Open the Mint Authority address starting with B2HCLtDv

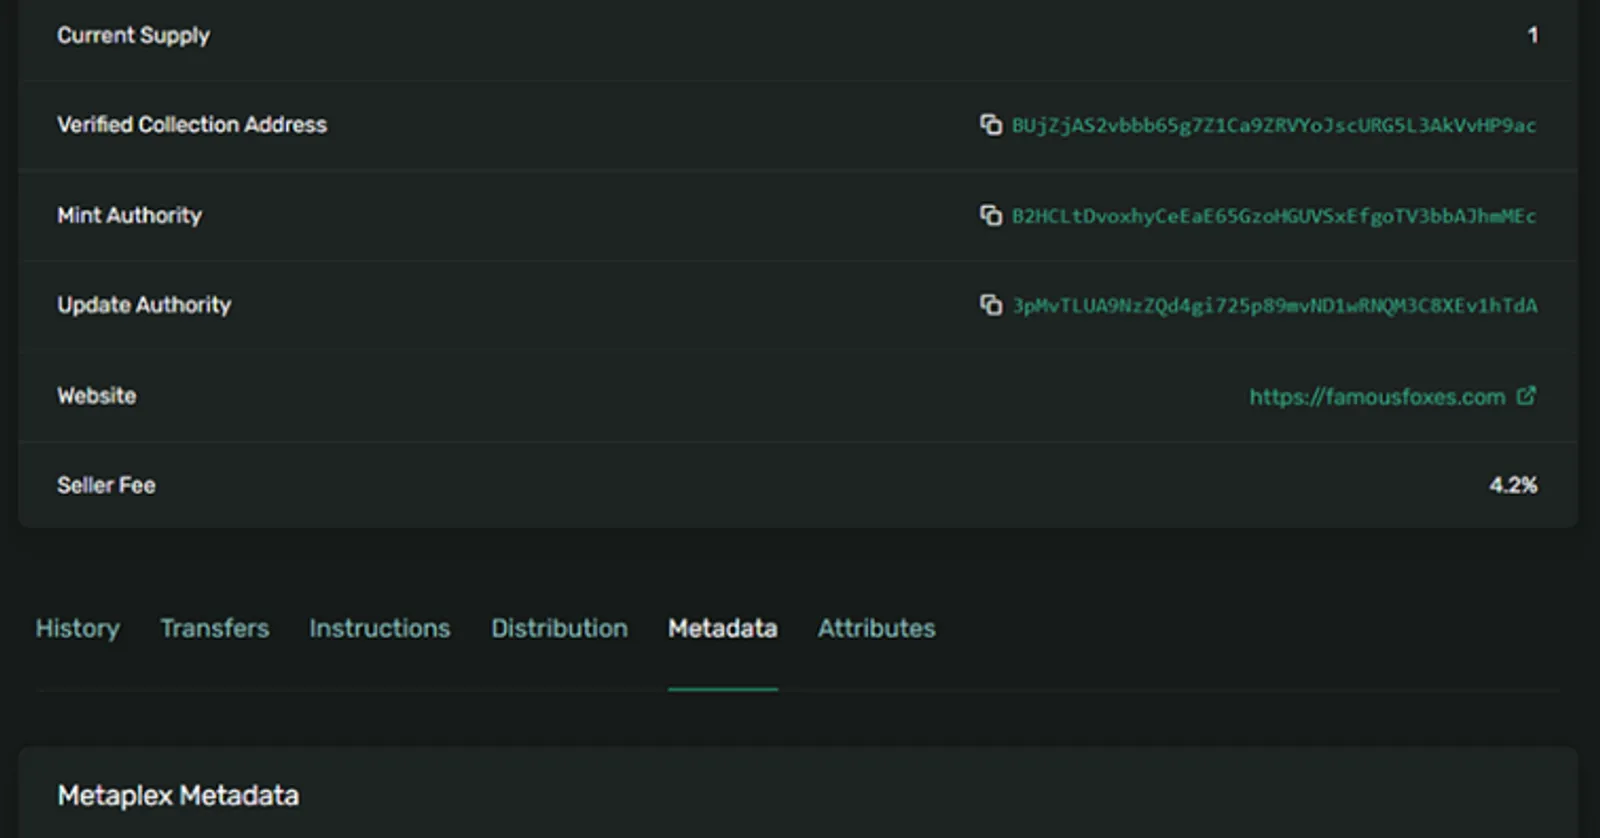click(1274, 216)
